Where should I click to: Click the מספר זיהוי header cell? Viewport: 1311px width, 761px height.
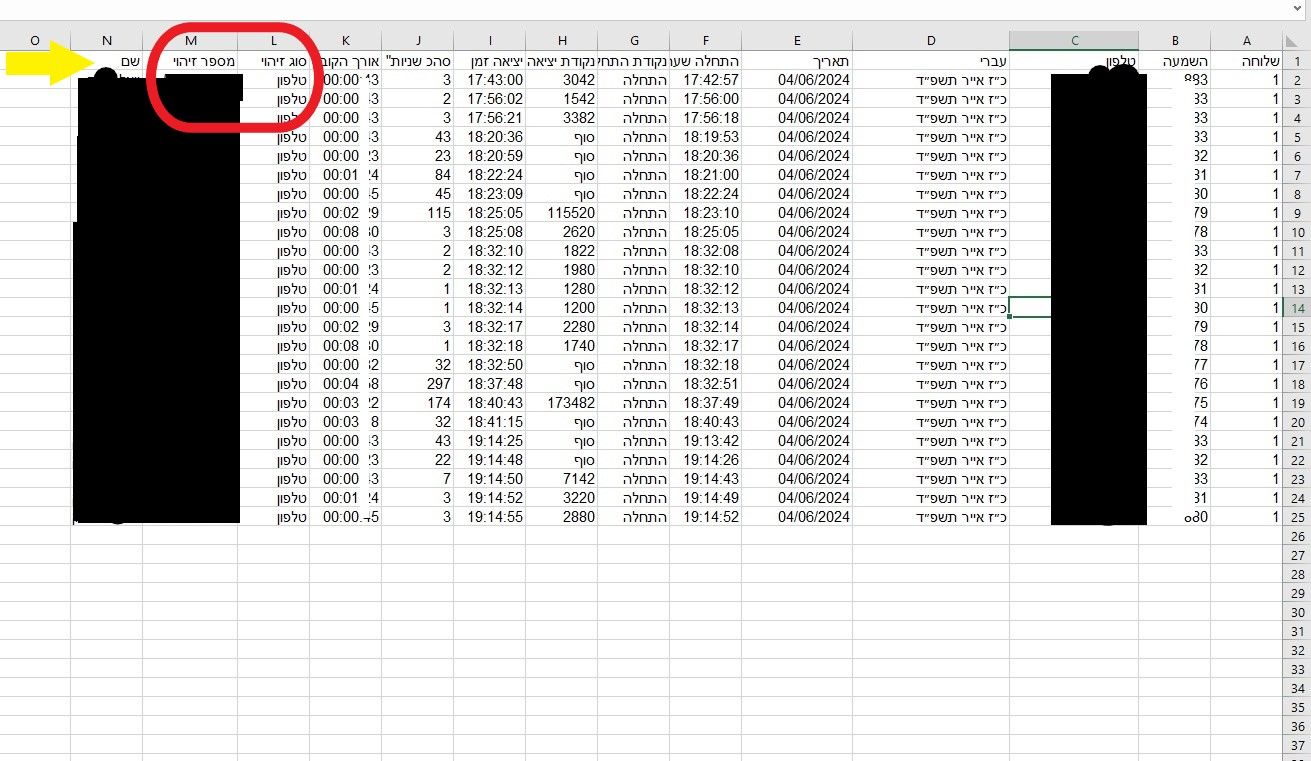(x=190, y=60)
